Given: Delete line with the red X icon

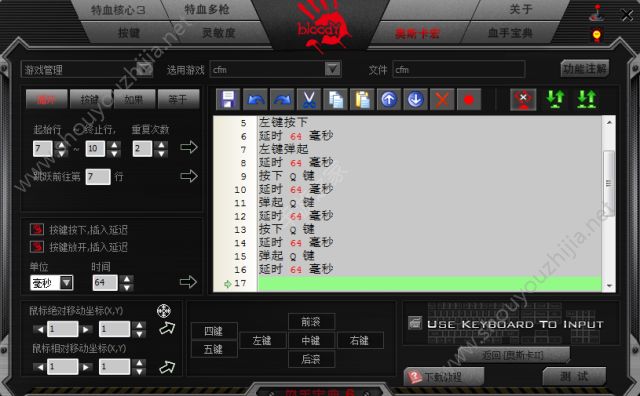Looking at the screenshot, I should pos(442,99).
